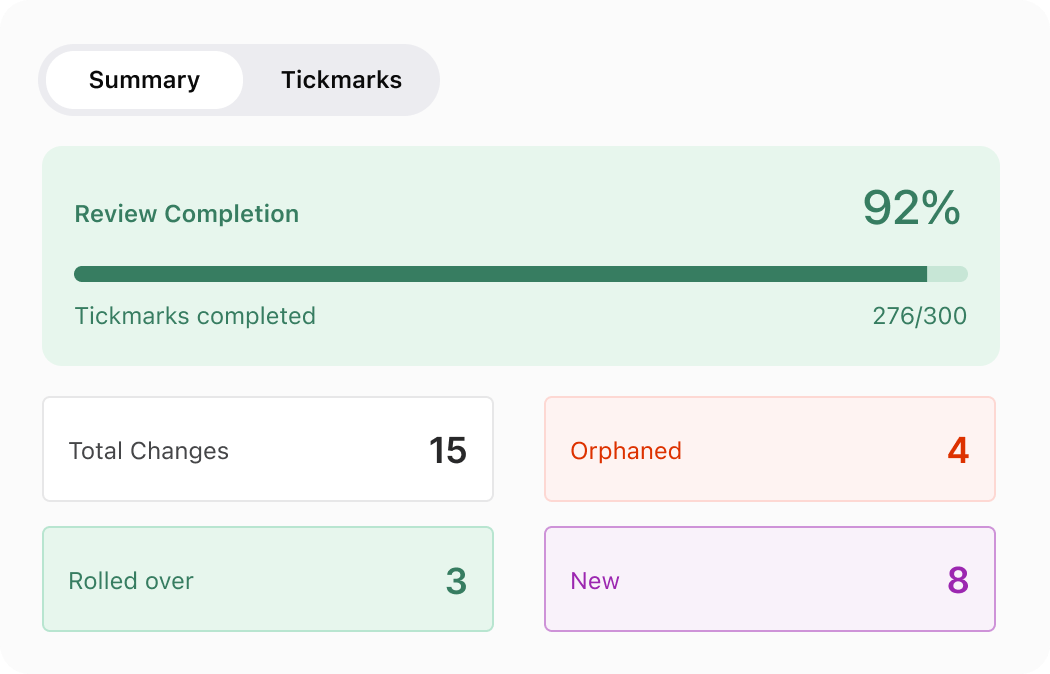Click the unfilled end of the progress bar
The height and width of the screenshot is (674, 1050).
(948, 274)
